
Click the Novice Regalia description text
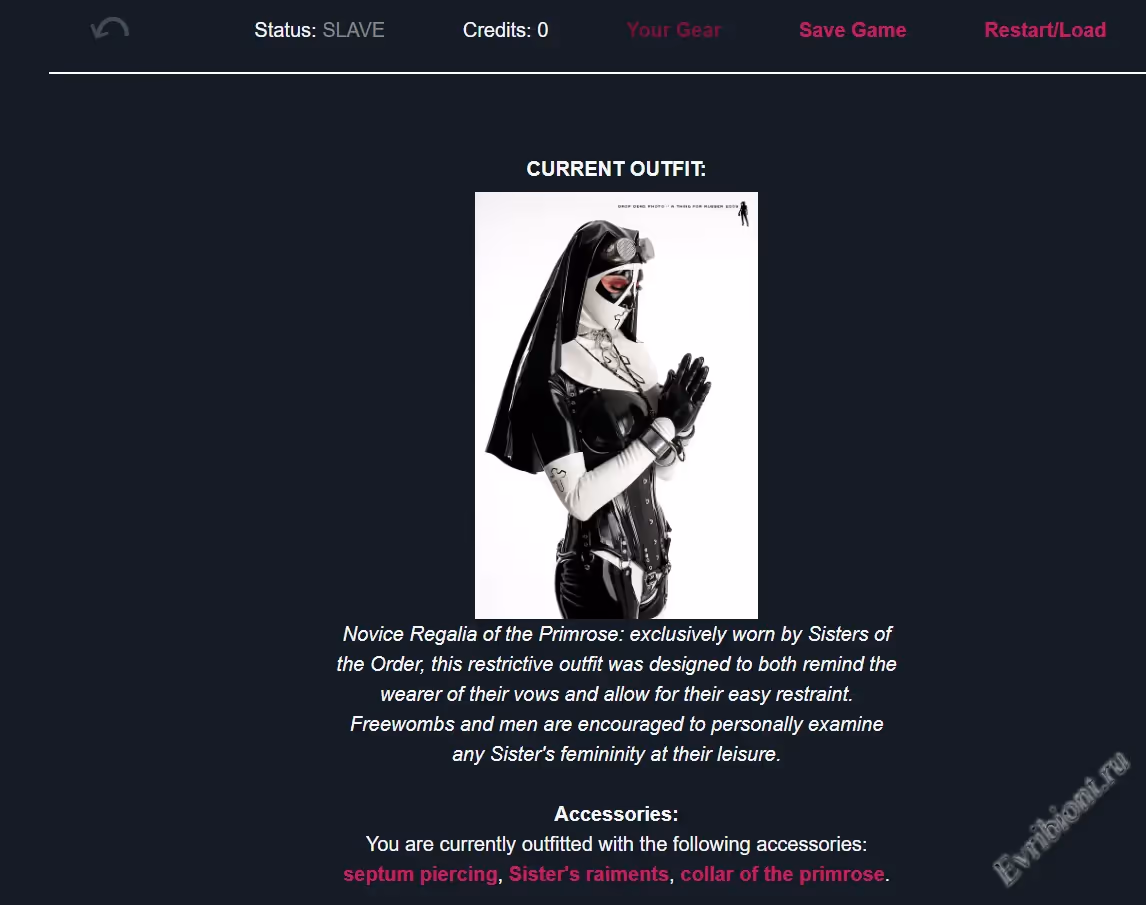coord(616,694)
